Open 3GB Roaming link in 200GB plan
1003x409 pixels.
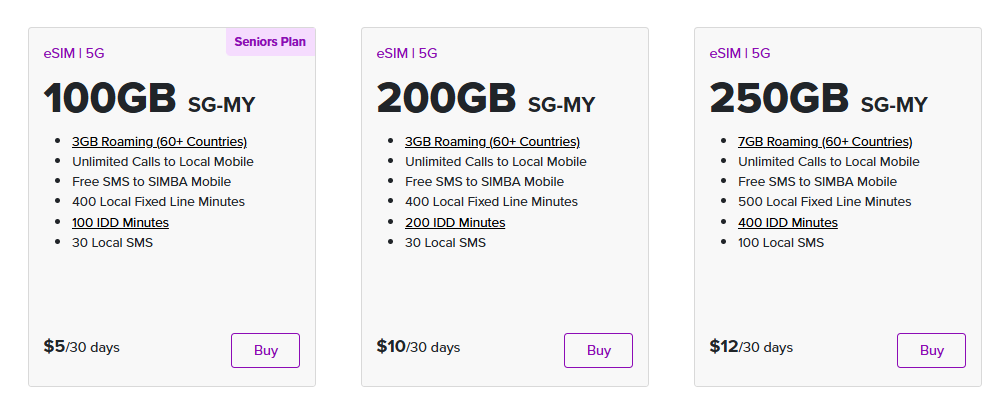point(493,141)
